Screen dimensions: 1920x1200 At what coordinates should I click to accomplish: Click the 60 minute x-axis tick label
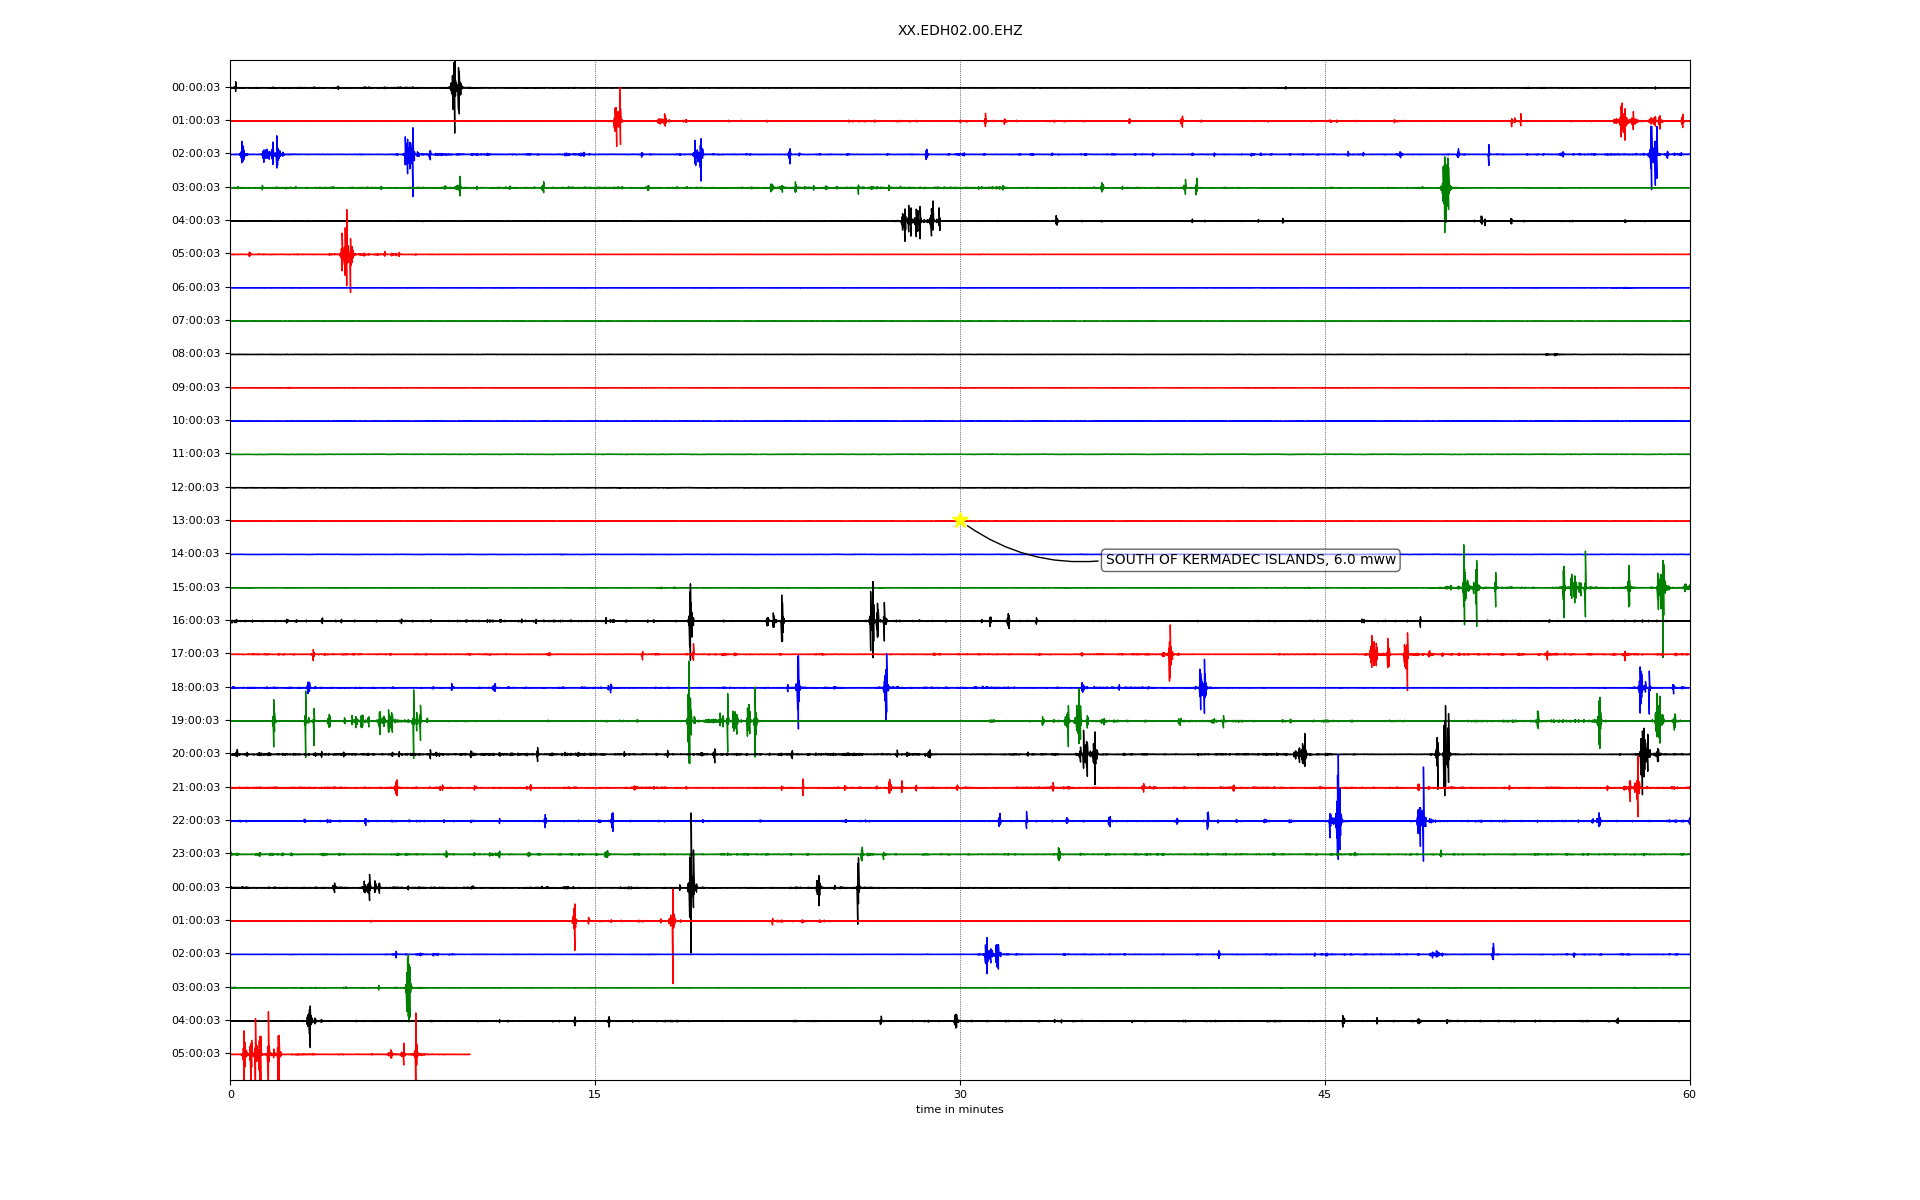(1689, 1094)
